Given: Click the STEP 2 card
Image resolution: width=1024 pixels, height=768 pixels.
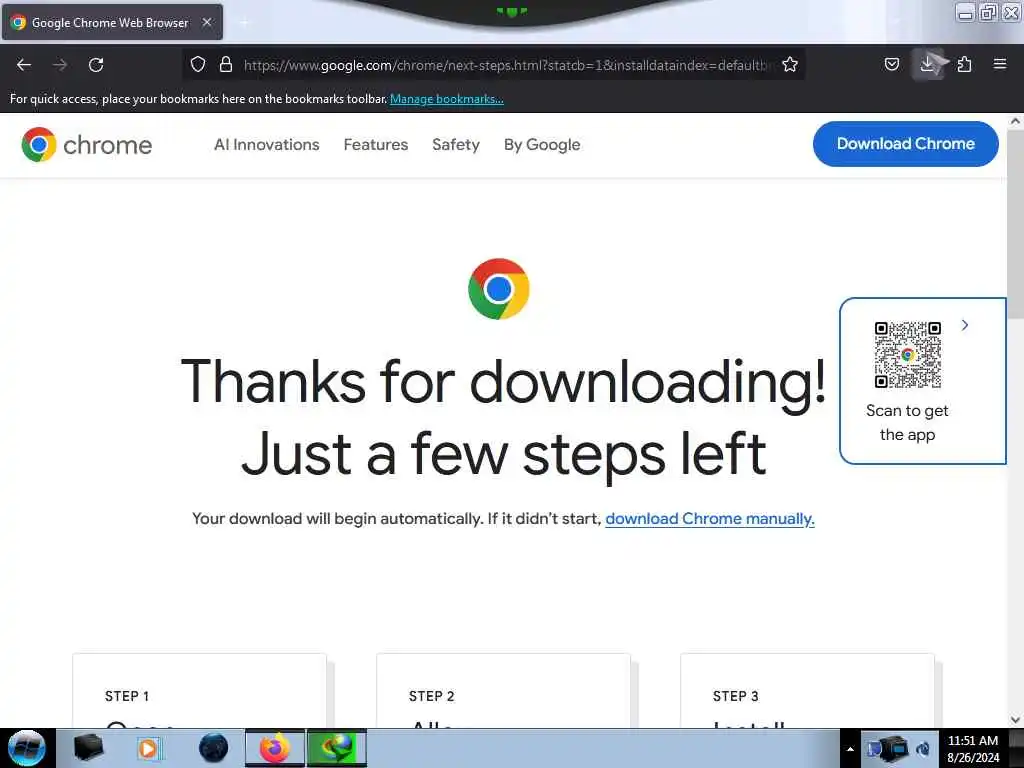Looking at the screenshot, I should 504,691.
